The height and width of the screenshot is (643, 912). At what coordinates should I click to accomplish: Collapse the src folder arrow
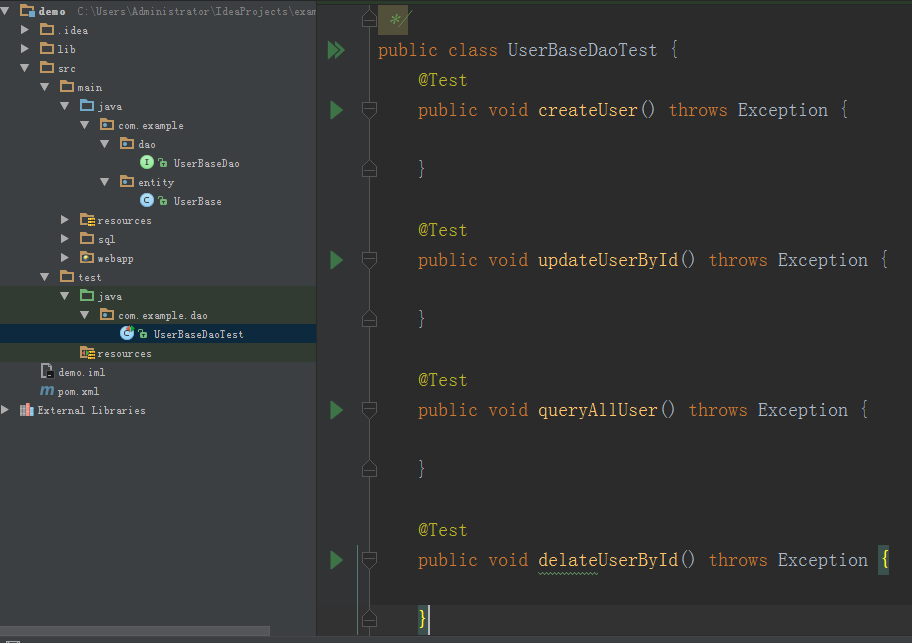tap(24, 68)
